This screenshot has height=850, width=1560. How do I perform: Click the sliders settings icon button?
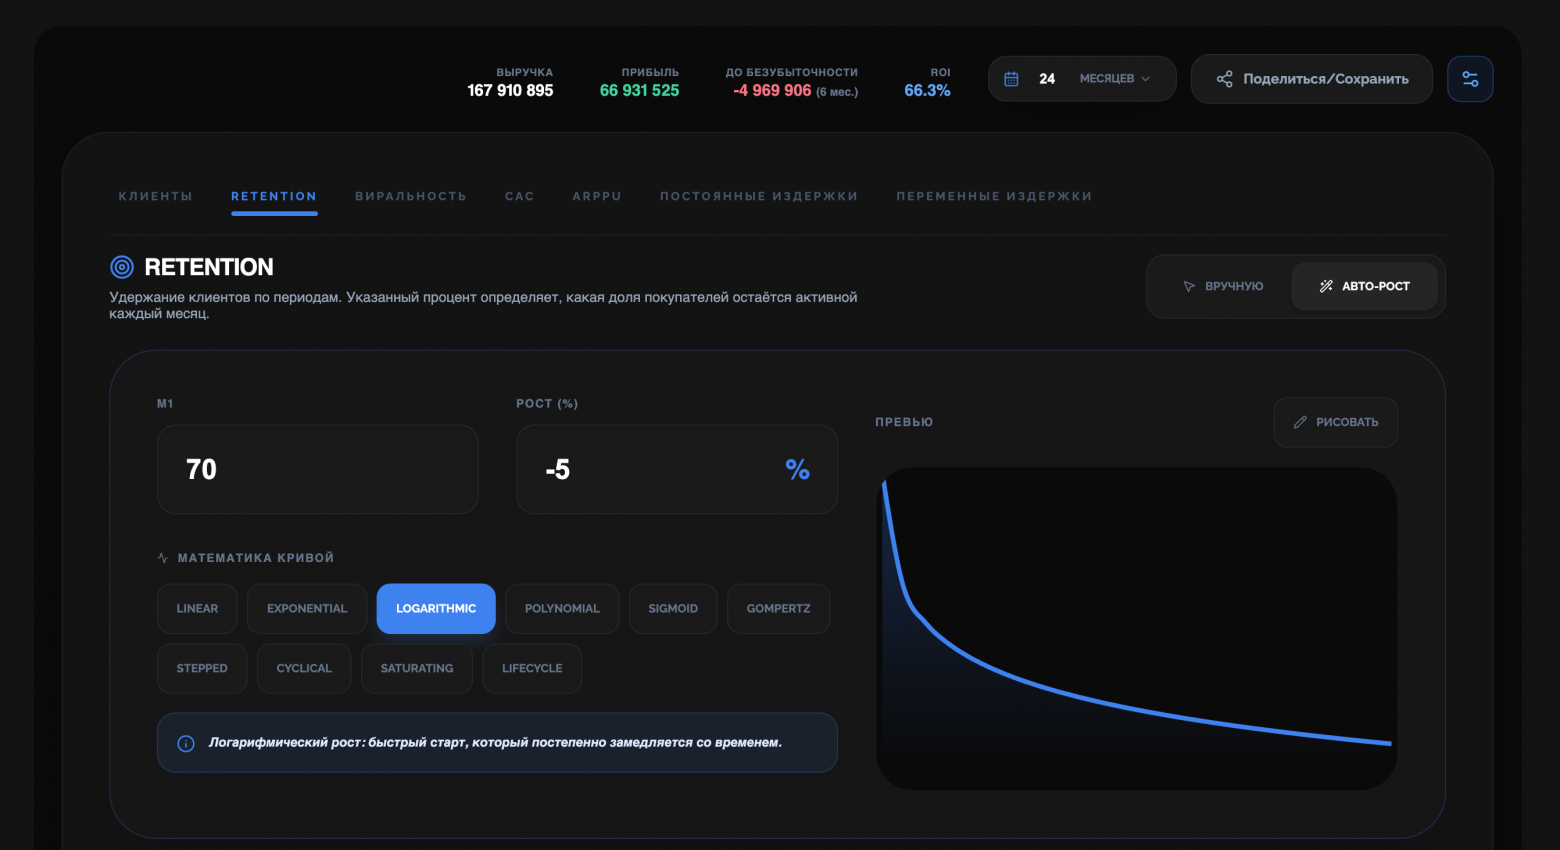(x=1470, y=79)
